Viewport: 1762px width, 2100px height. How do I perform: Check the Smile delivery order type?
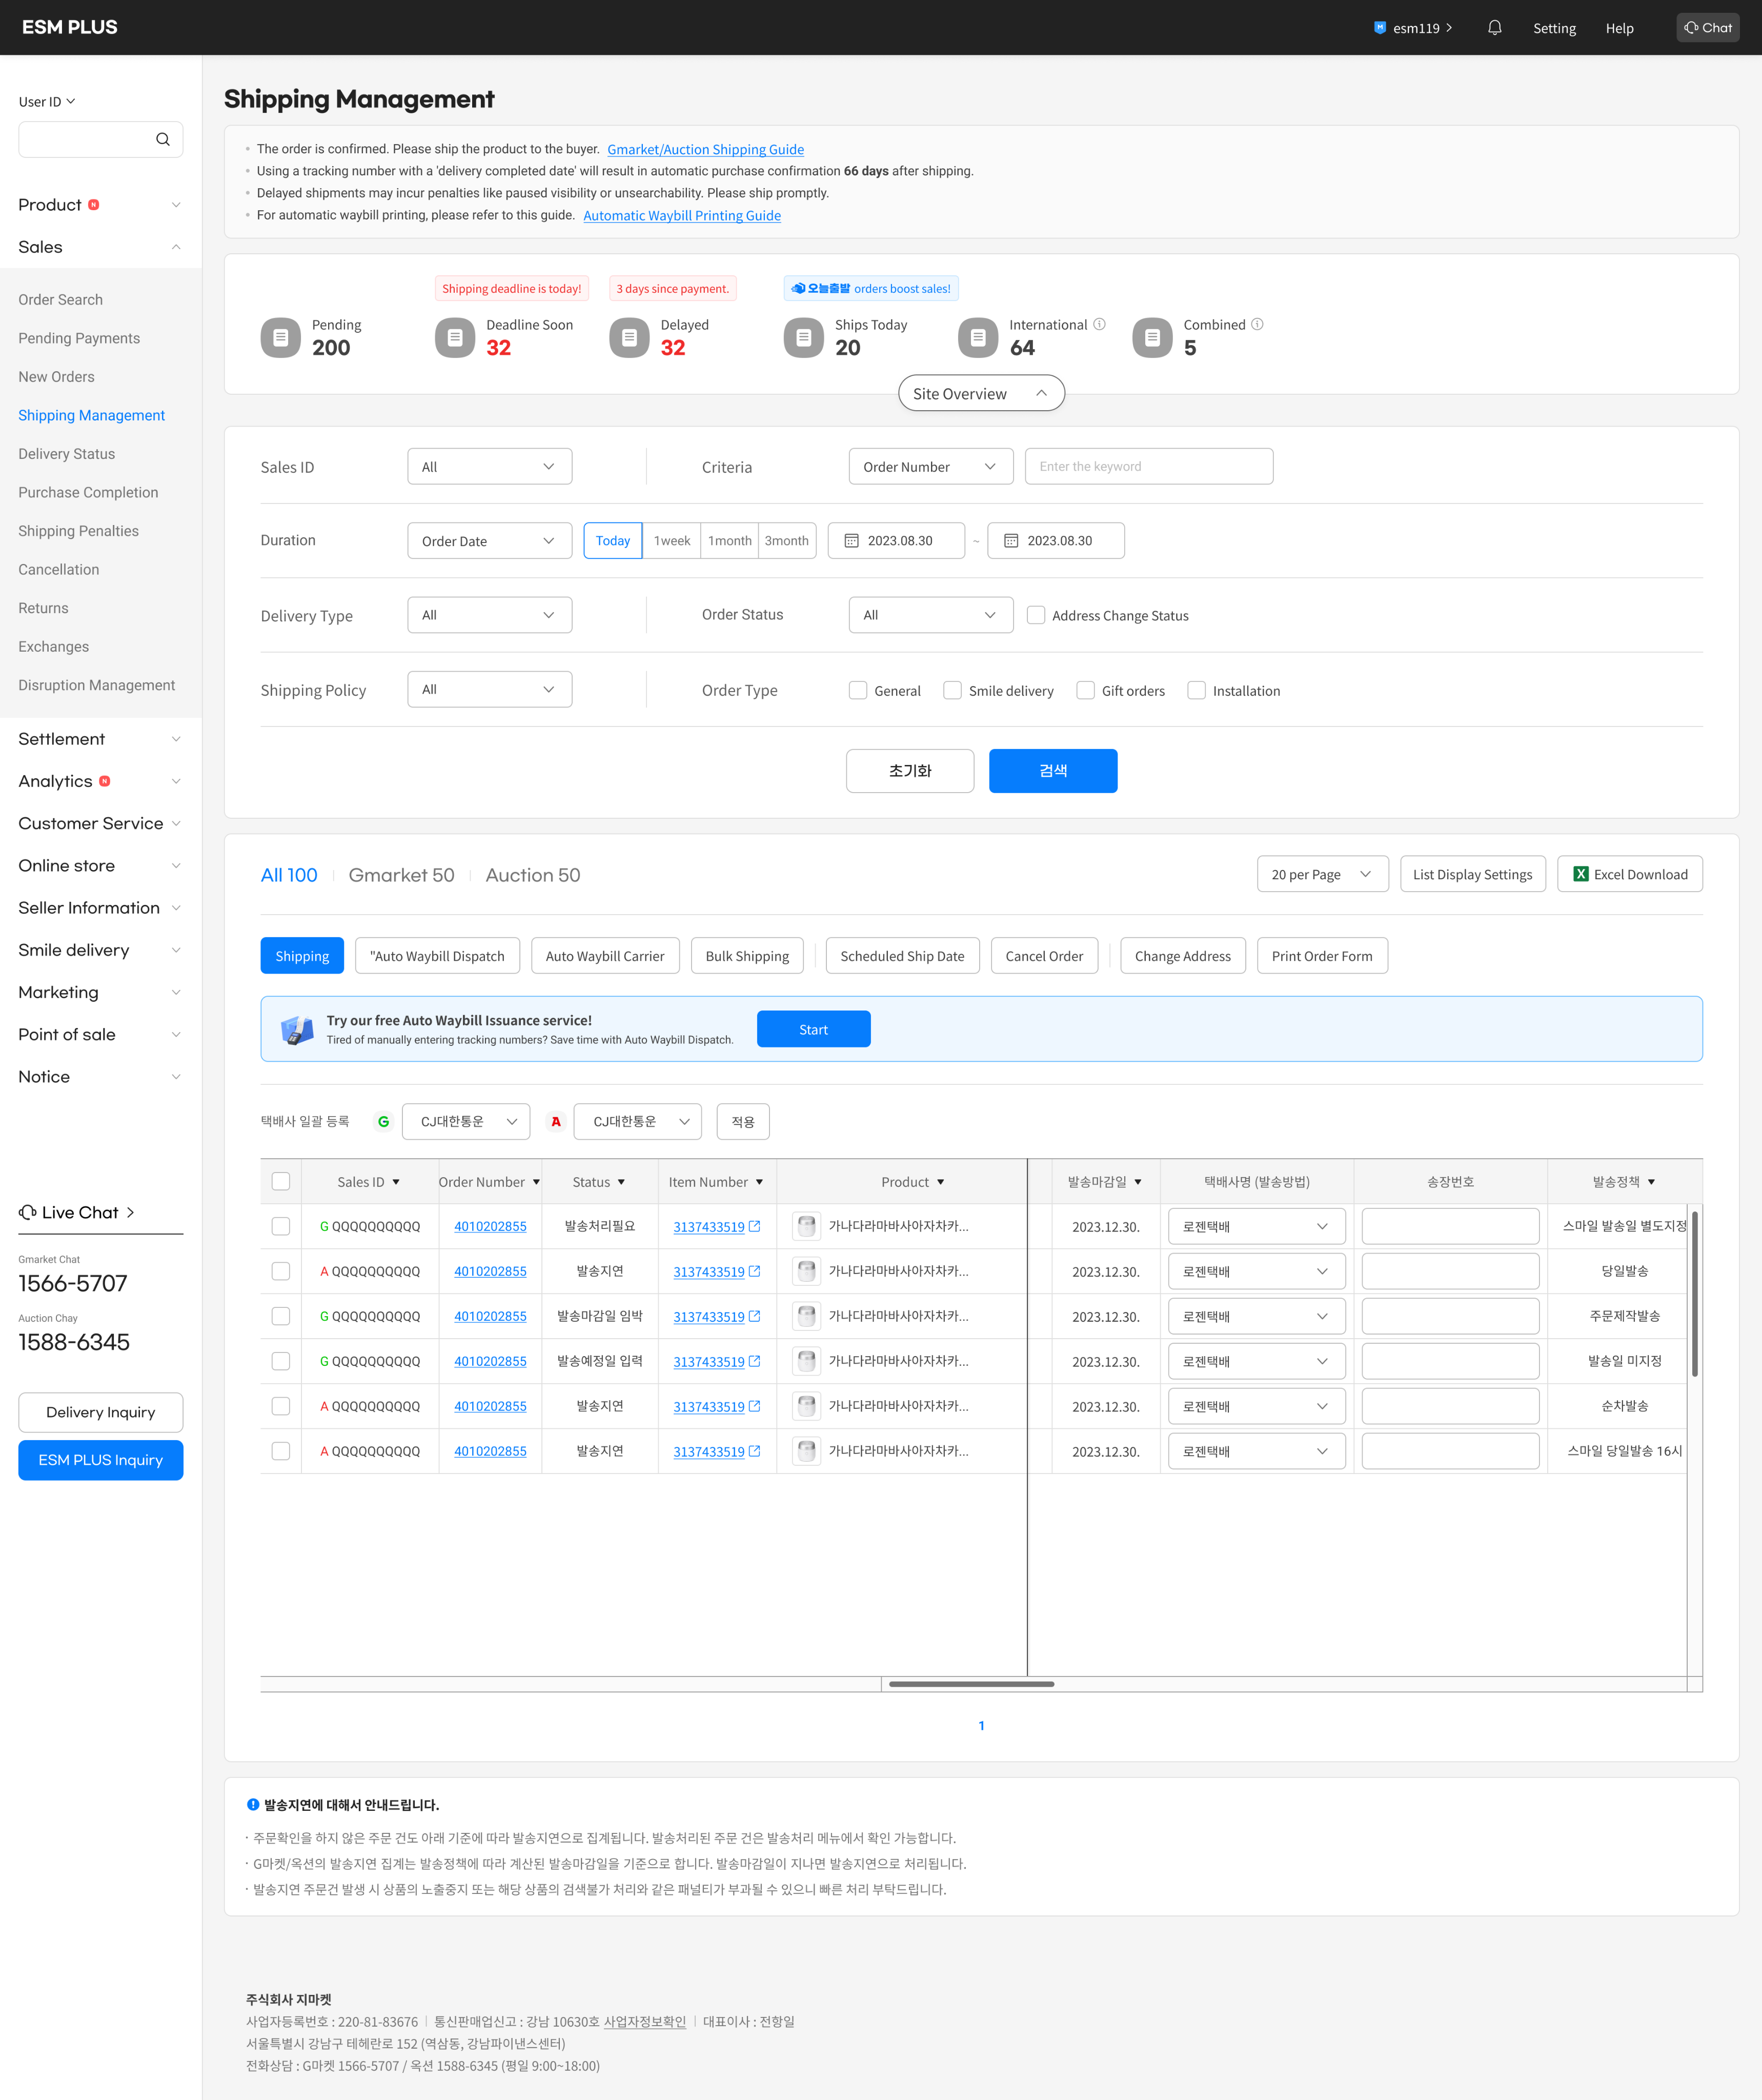point(952,690)
